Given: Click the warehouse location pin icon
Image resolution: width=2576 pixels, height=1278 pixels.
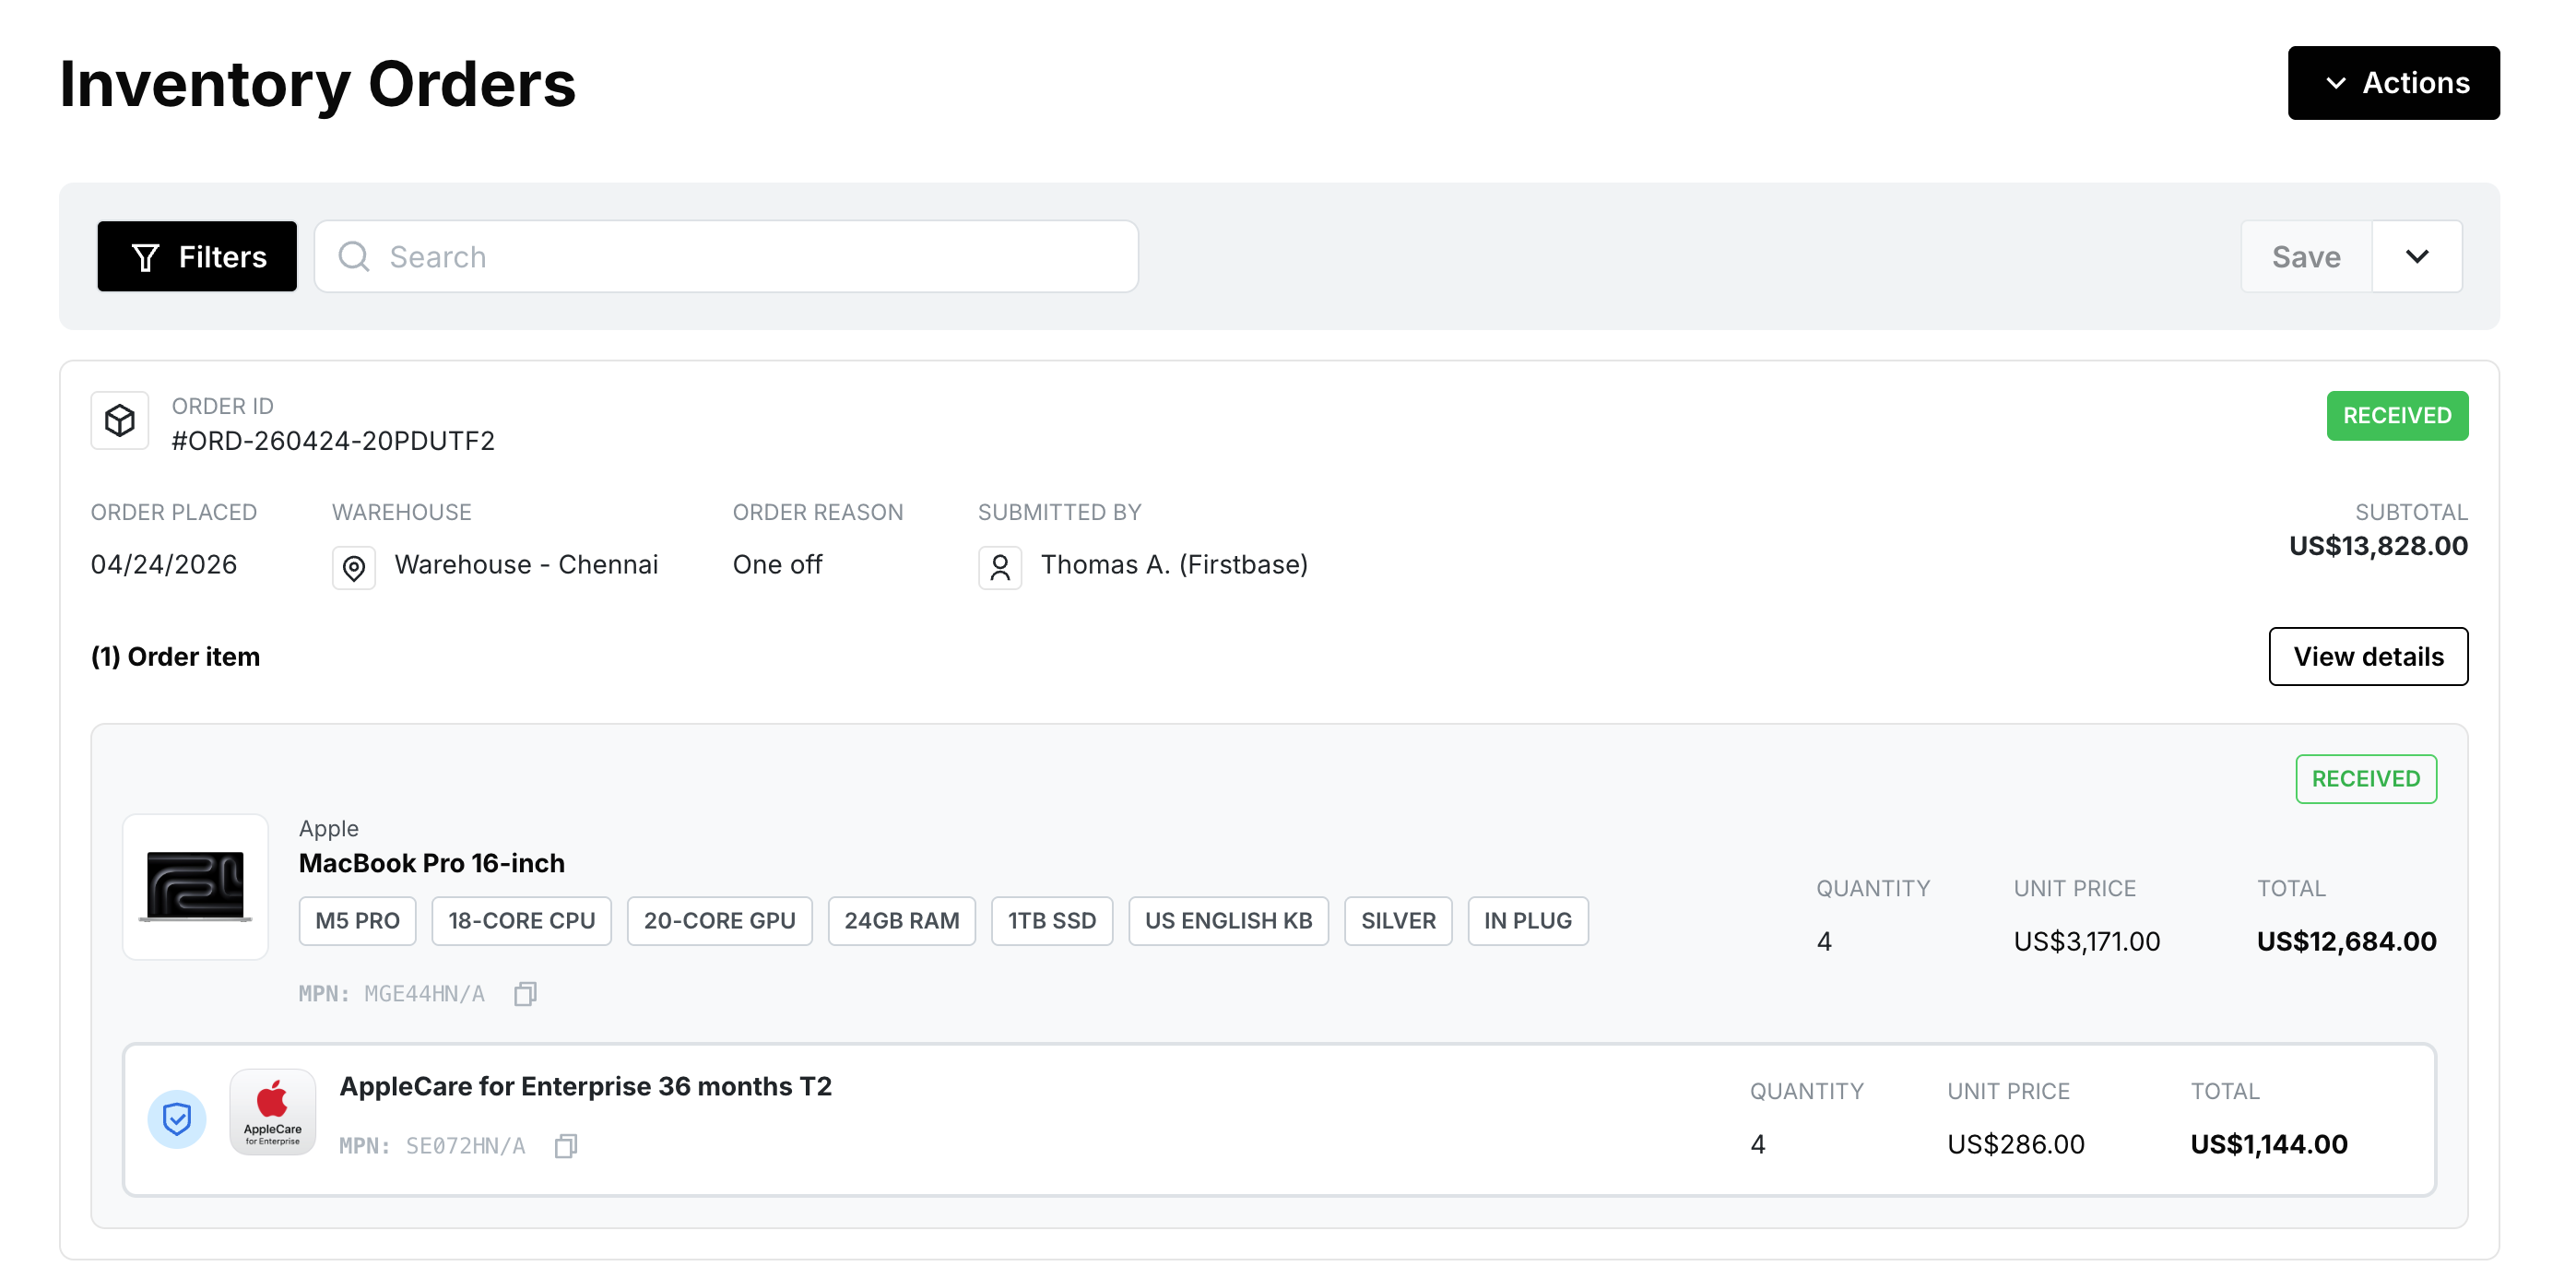Looking at the screenshot, I should tap(354, 567).
